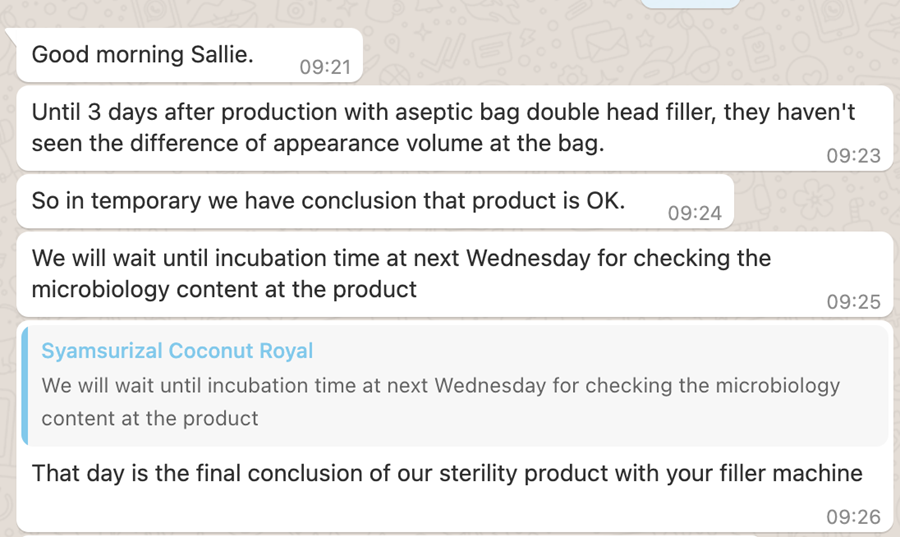Select the message about aseptic bag double head filler

coord(455,128)
